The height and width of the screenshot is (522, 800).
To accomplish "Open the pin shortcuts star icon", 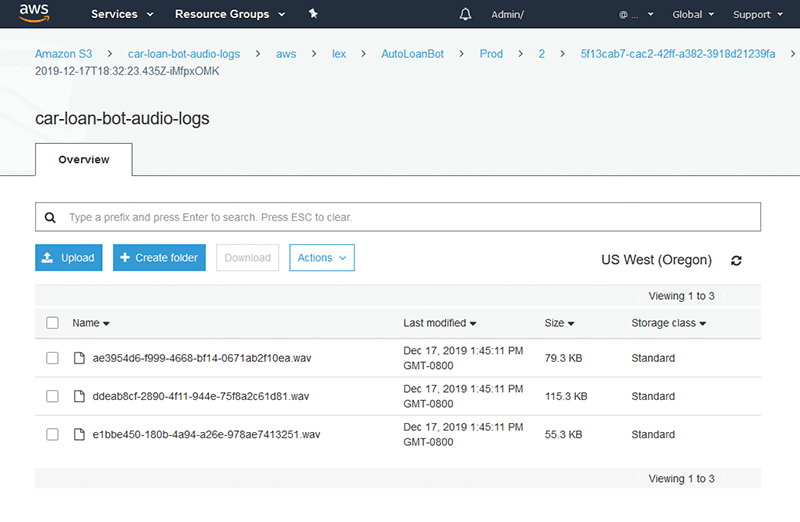I will [x=313, y=14].
